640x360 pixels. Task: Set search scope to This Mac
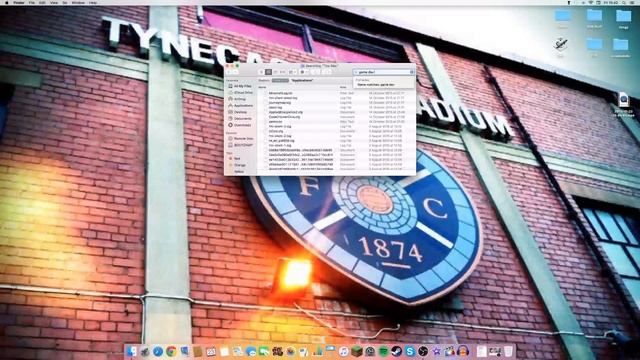280,80
